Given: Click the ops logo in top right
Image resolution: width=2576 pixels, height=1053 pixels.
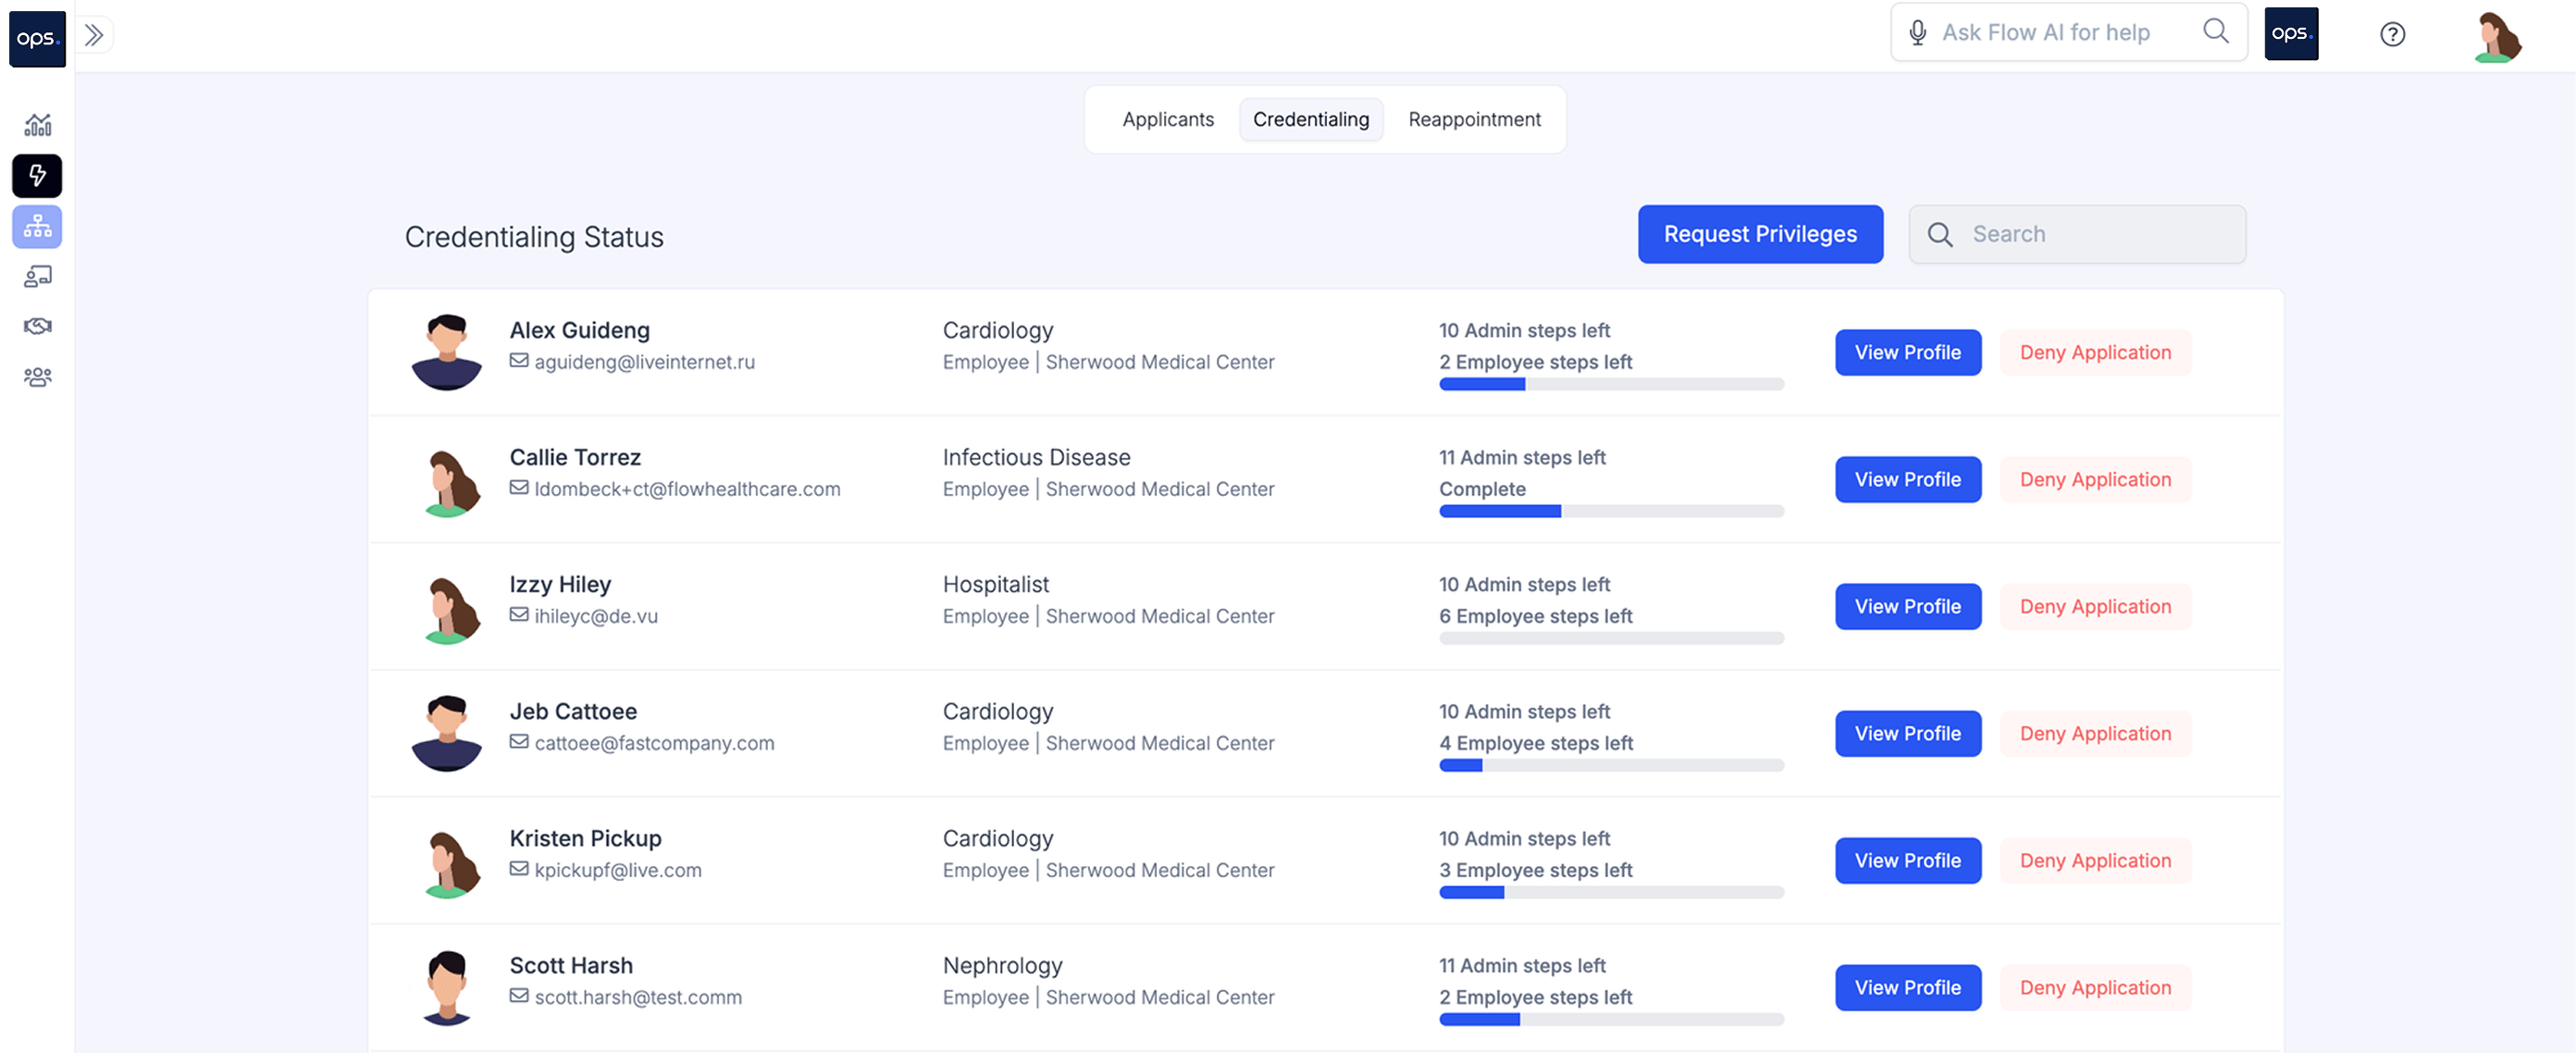Looking at the screenshot, I should pos(2290,34).
